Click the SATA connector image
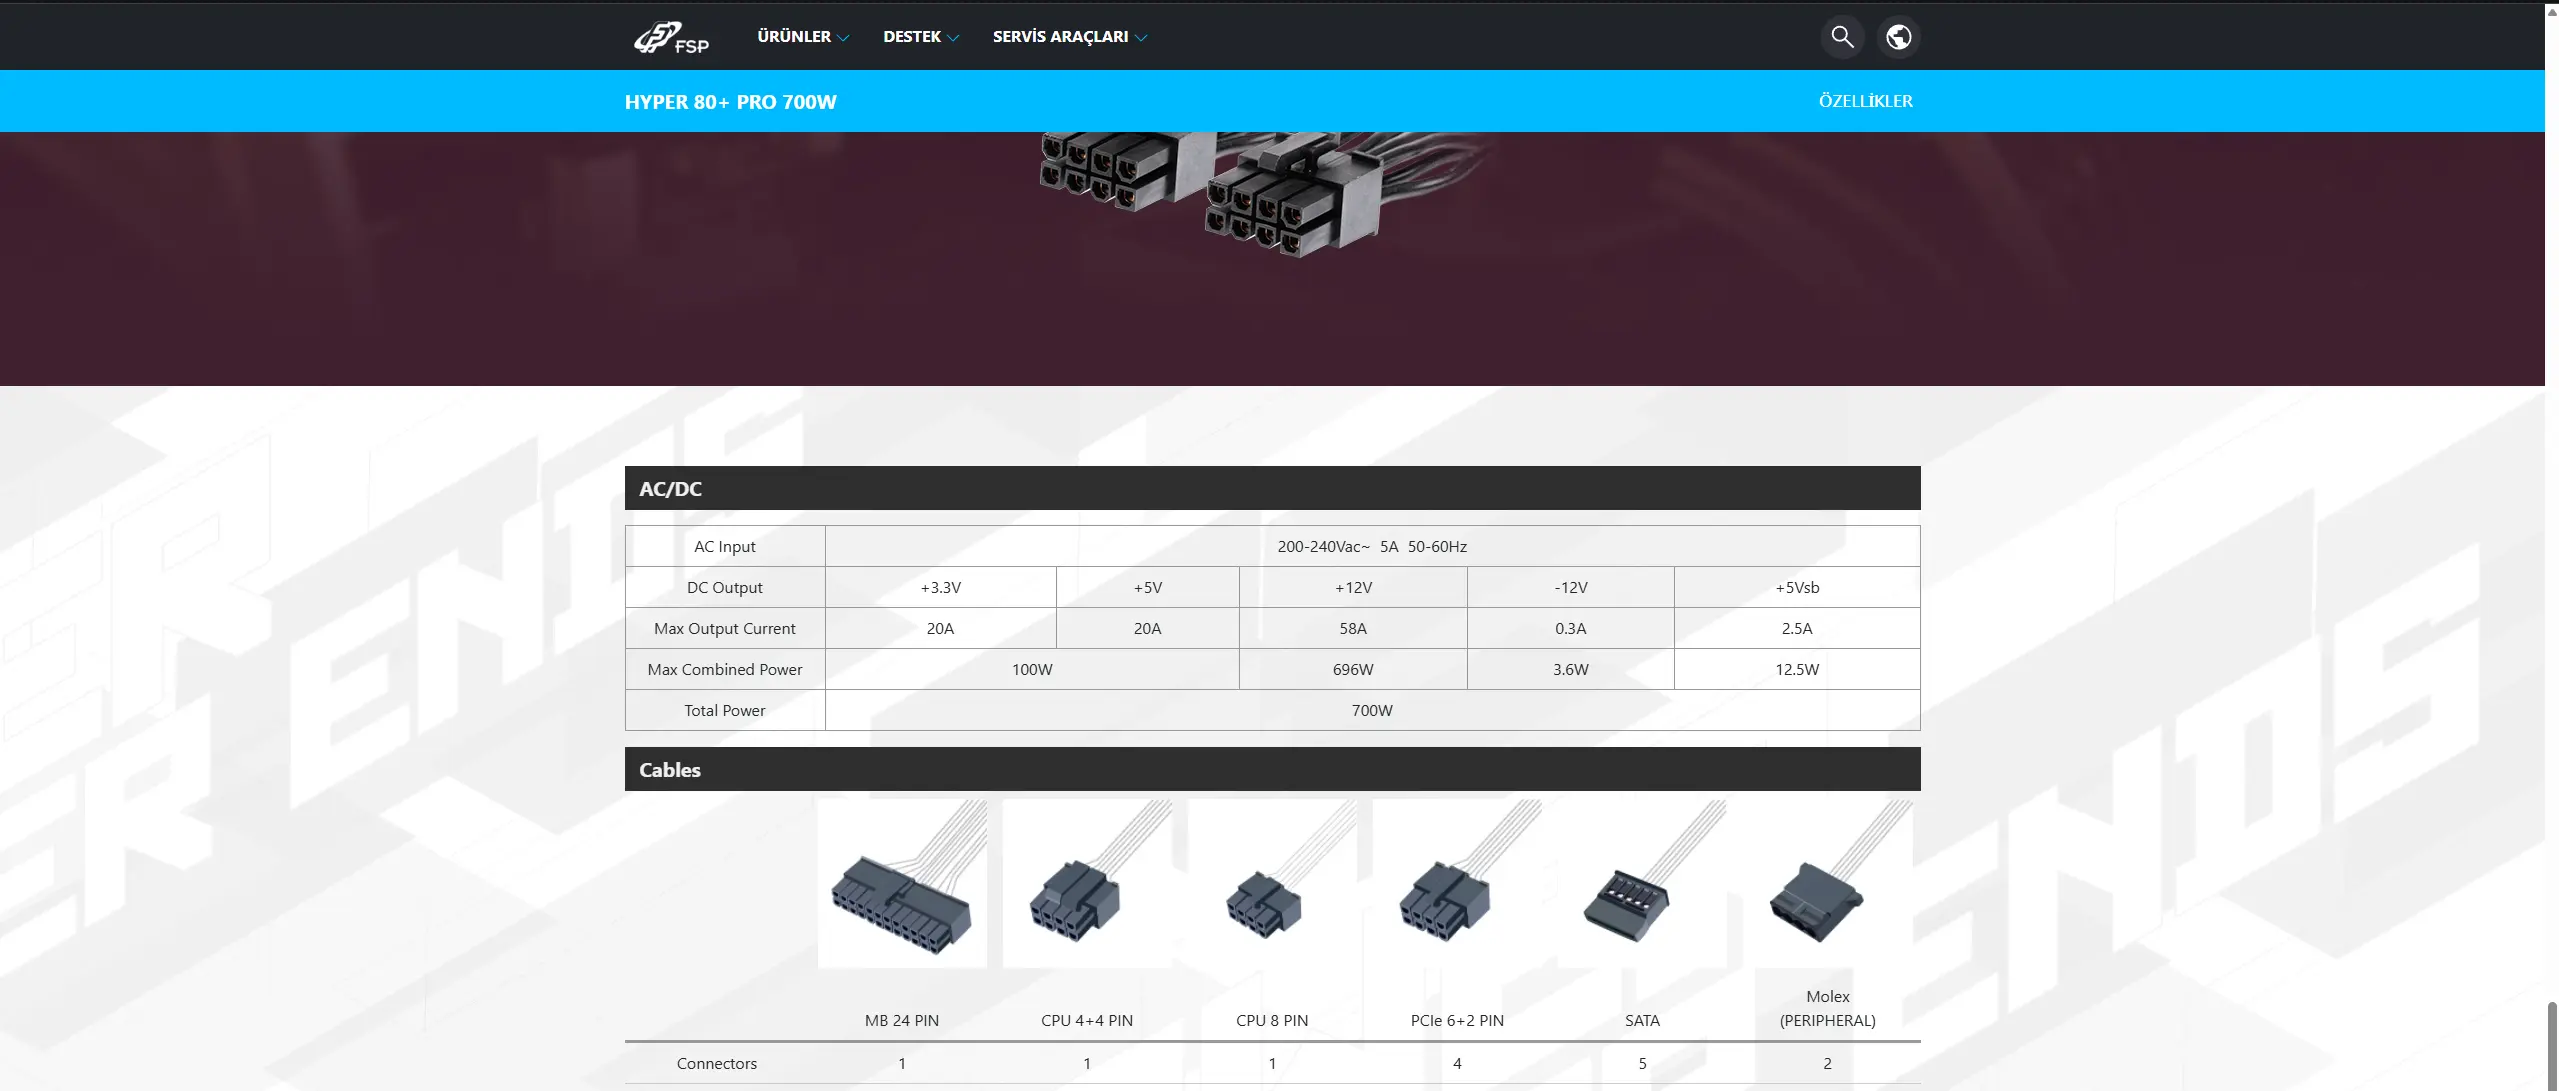 [x=1642, y=884]
